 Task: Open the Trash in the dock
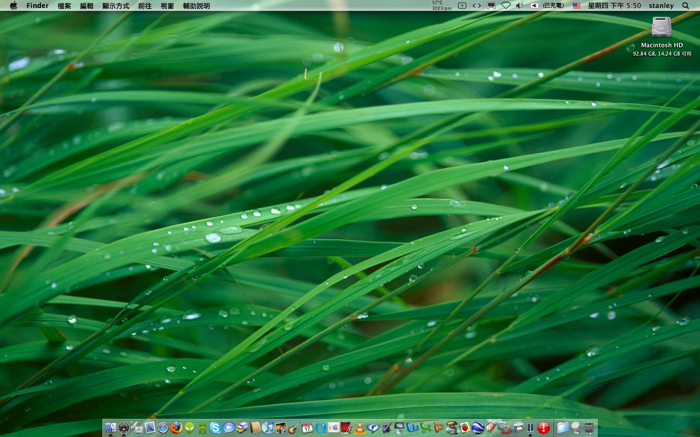pos(589,428)
